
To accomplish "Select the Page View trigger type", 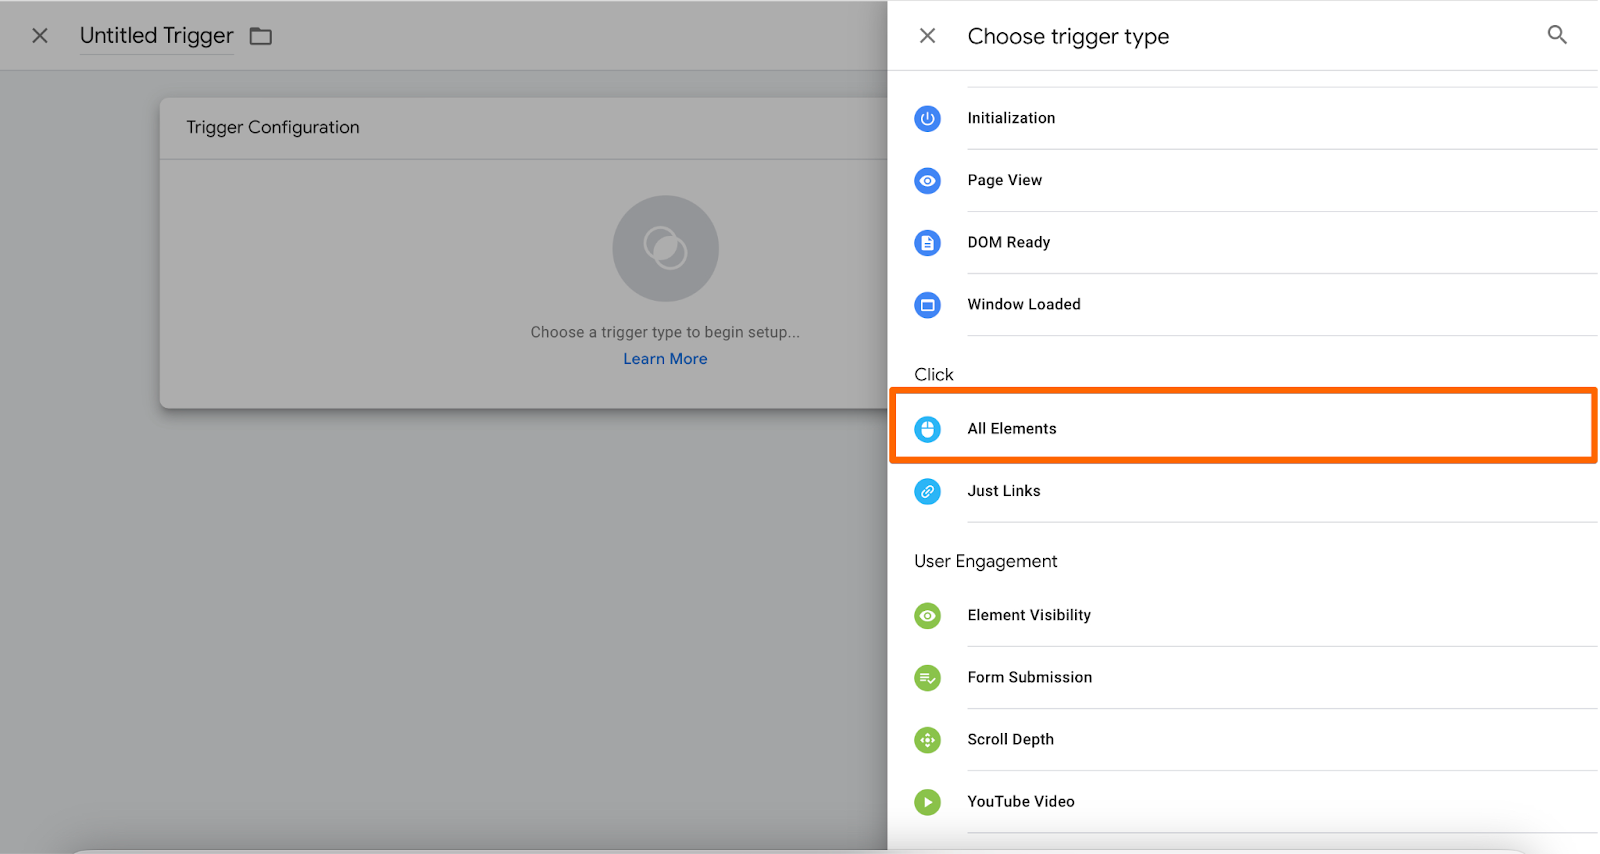I will 1004,180.
